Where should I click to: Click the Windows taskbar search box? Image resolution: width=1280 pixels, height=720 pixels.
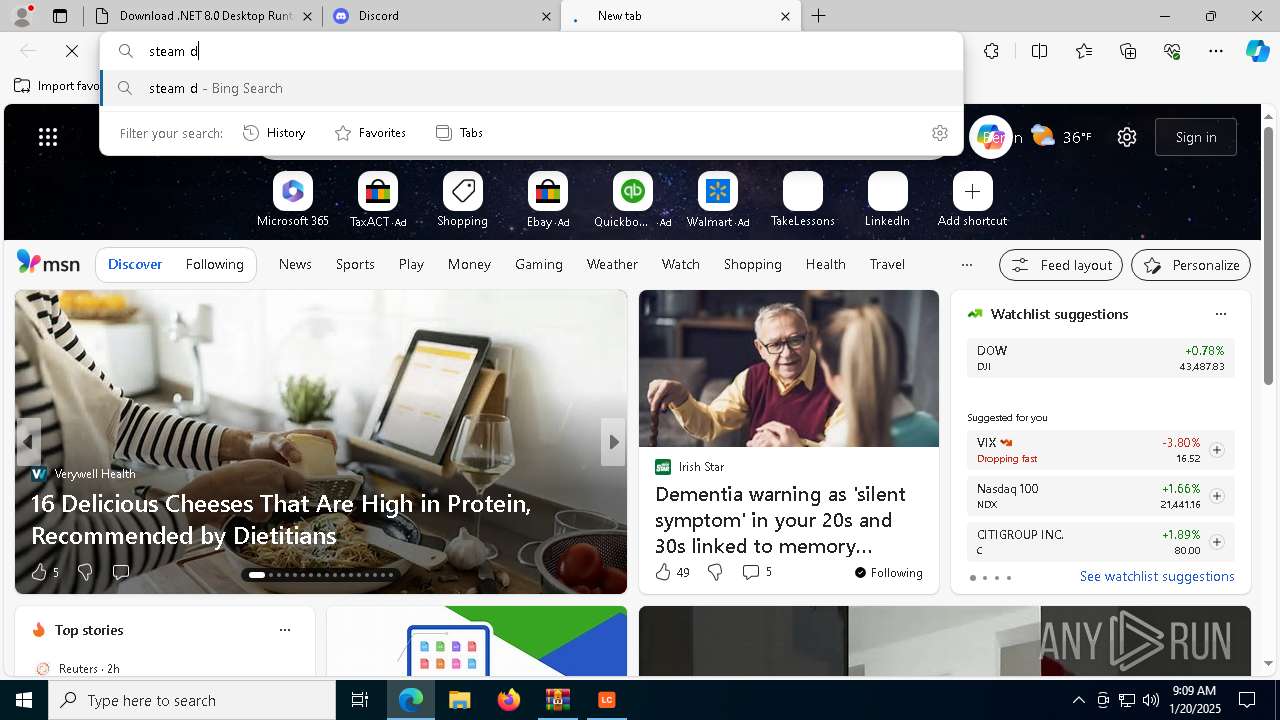(x=192, y=700)
